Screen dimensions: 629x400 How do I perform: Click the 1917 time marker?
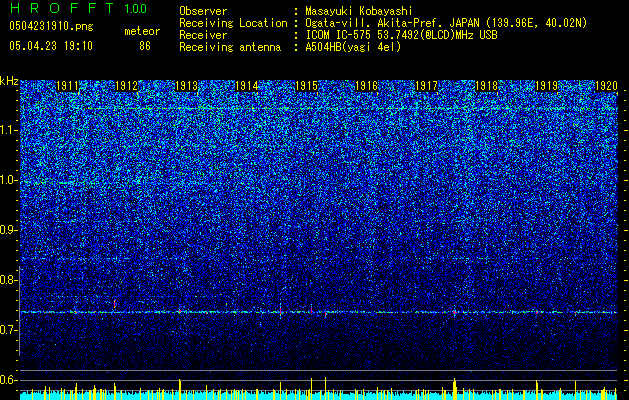click(426, 86)
